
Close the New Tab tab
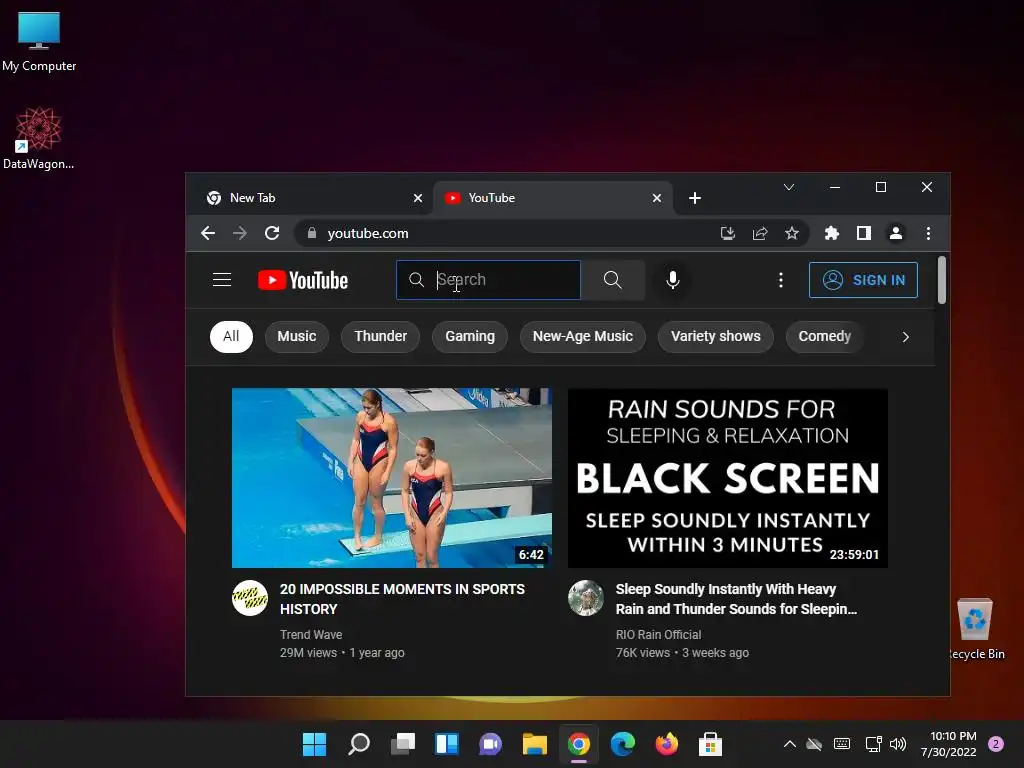(418, 198)
